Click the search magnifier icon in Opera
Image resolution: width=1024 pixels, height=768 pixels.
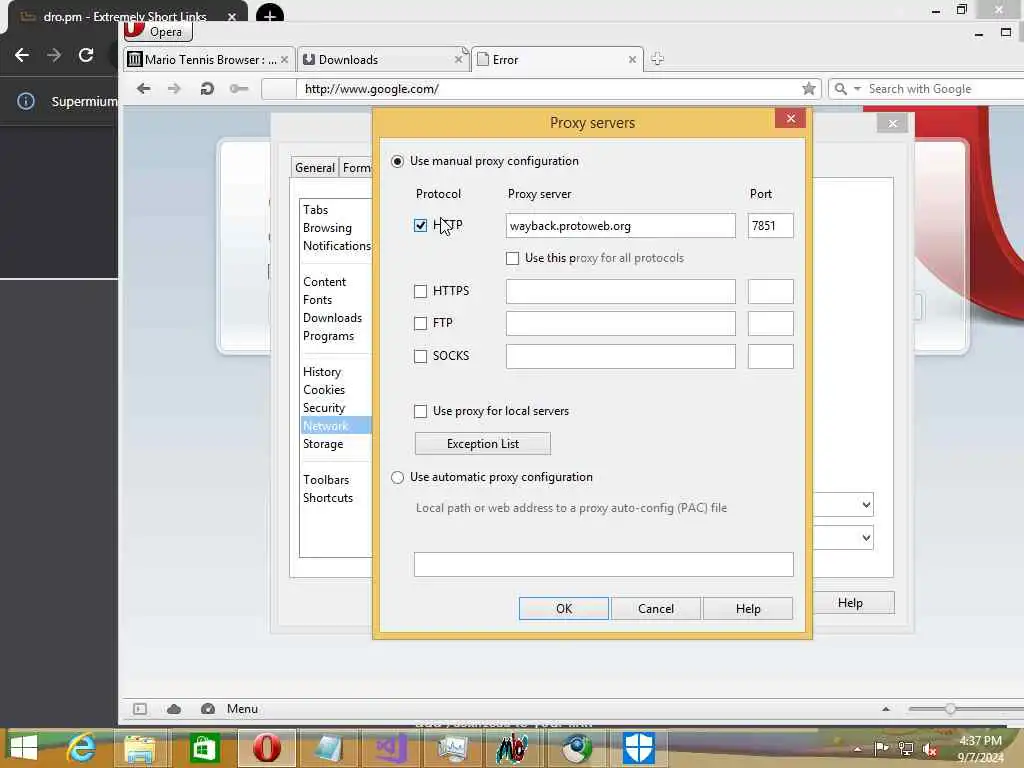tap(840, 89)
